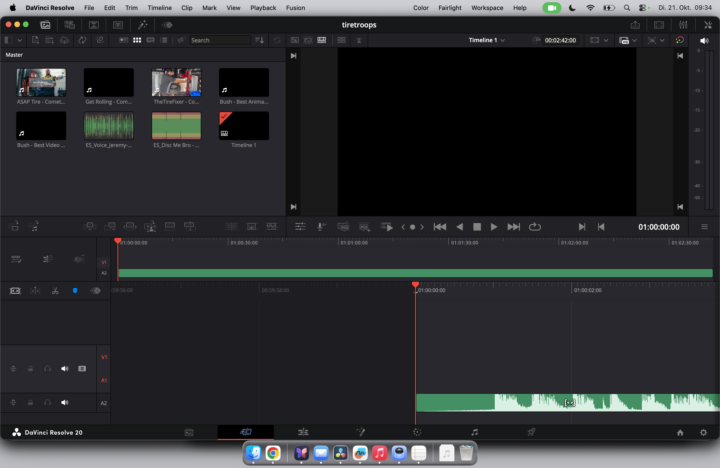Open Project Settings gear icon

pos(703,433)
